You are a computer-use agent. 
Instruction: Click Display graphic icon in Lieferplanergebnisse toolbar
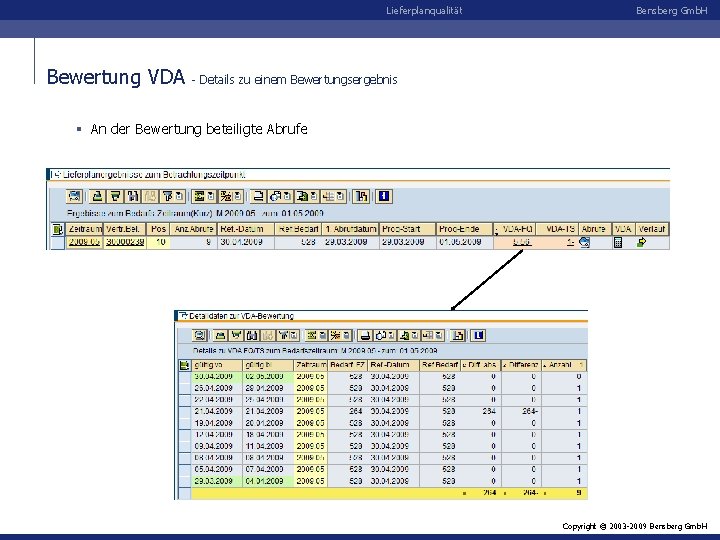361,196
